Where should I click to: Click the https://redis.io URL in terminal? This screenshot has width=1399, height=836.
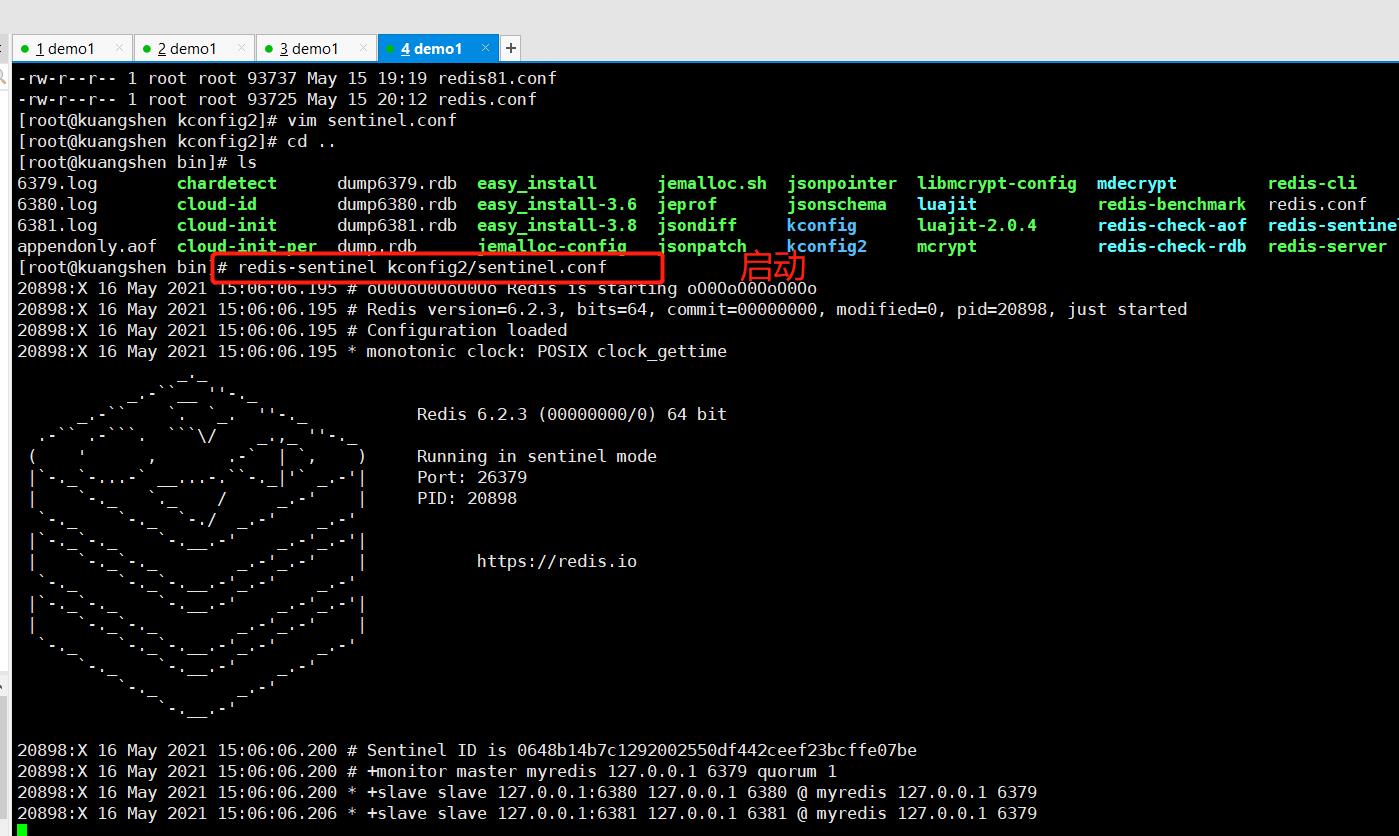pyautogui.click(x=557, y=561)
